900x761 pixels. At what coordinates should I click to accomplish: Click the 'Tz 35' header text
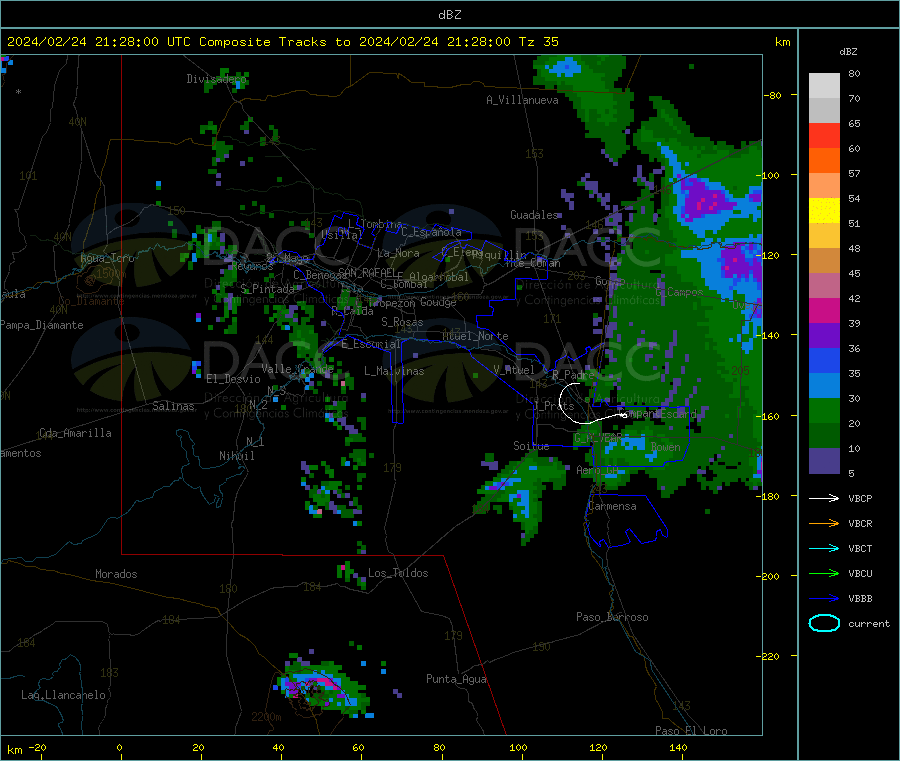click(538, 42)
